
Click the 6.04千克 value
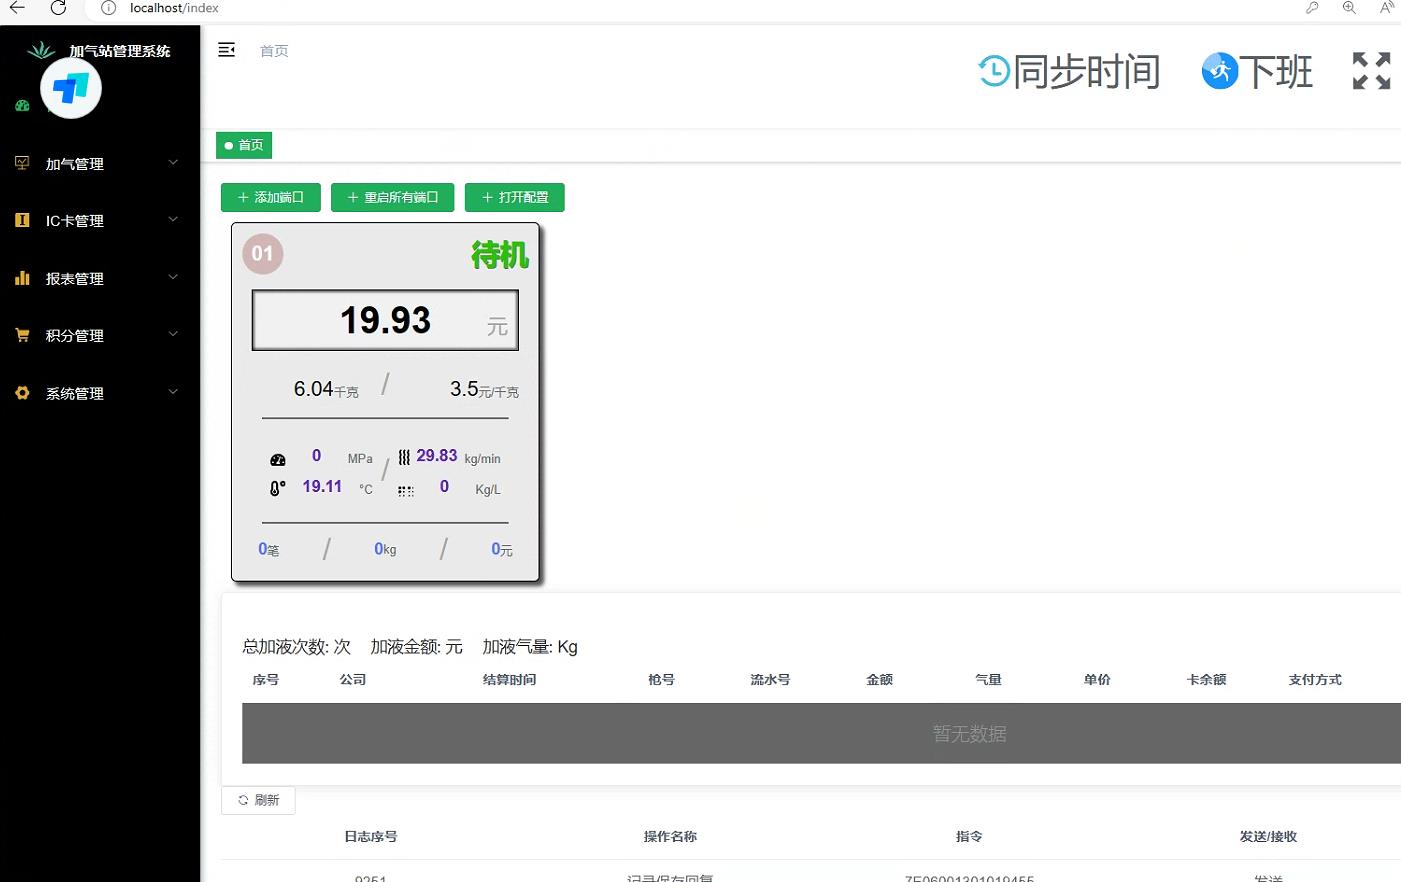(x=326, y=389)
